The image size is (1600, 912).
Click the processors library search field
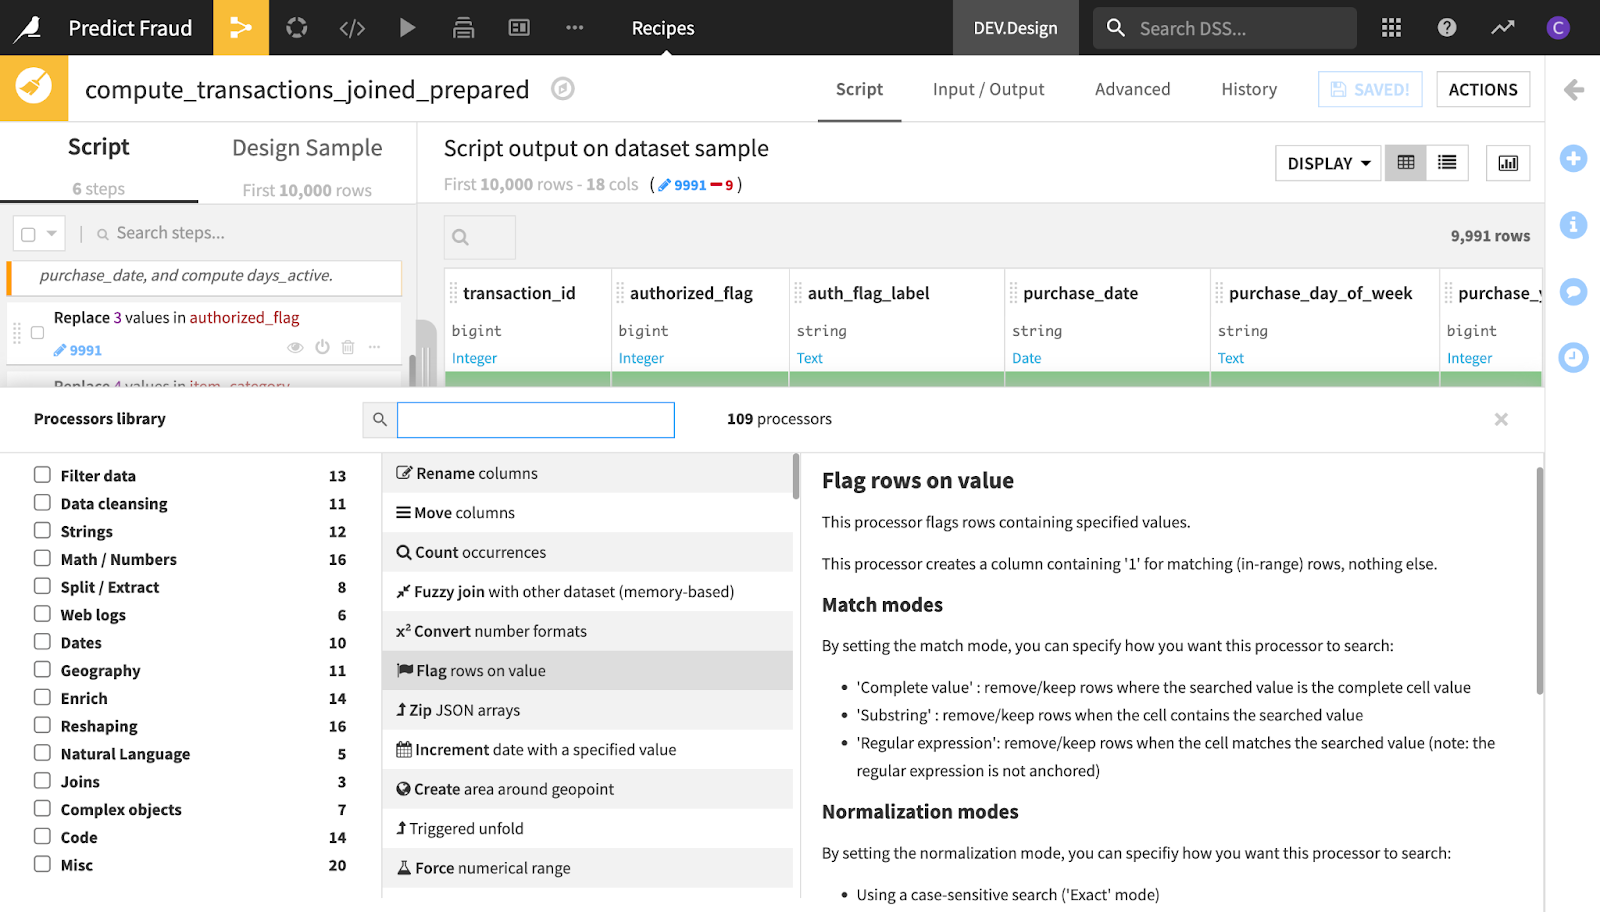(x=536, y=420)
